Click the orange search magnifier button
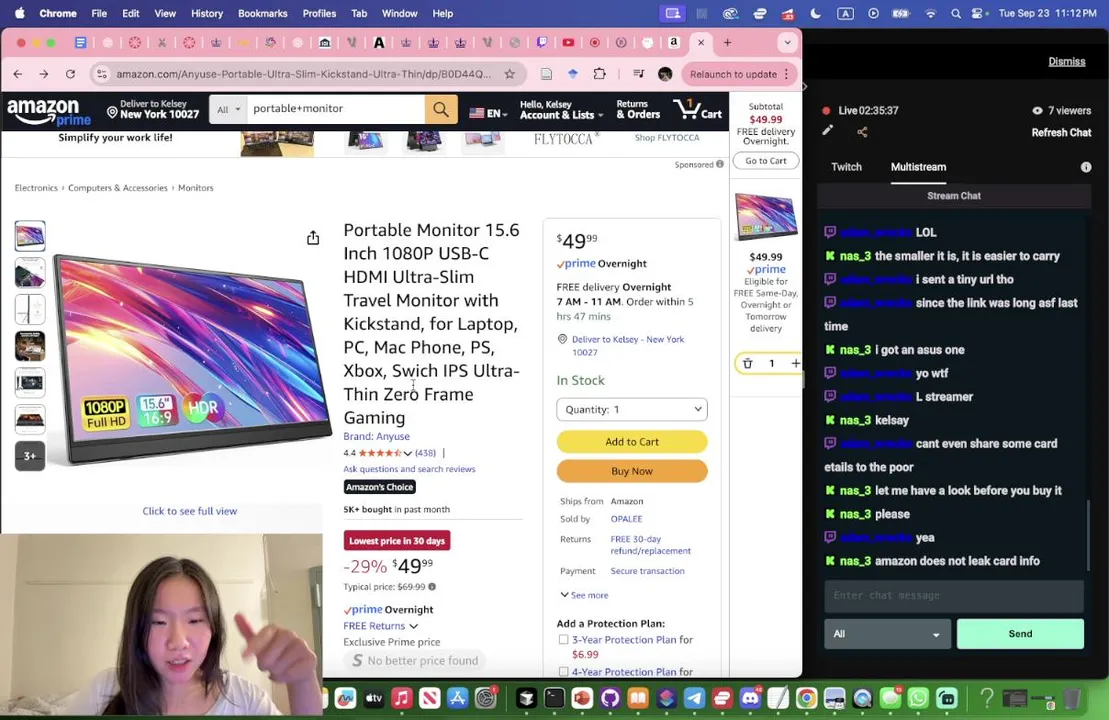Screen dimensions: 1109x720 (441, 110)
